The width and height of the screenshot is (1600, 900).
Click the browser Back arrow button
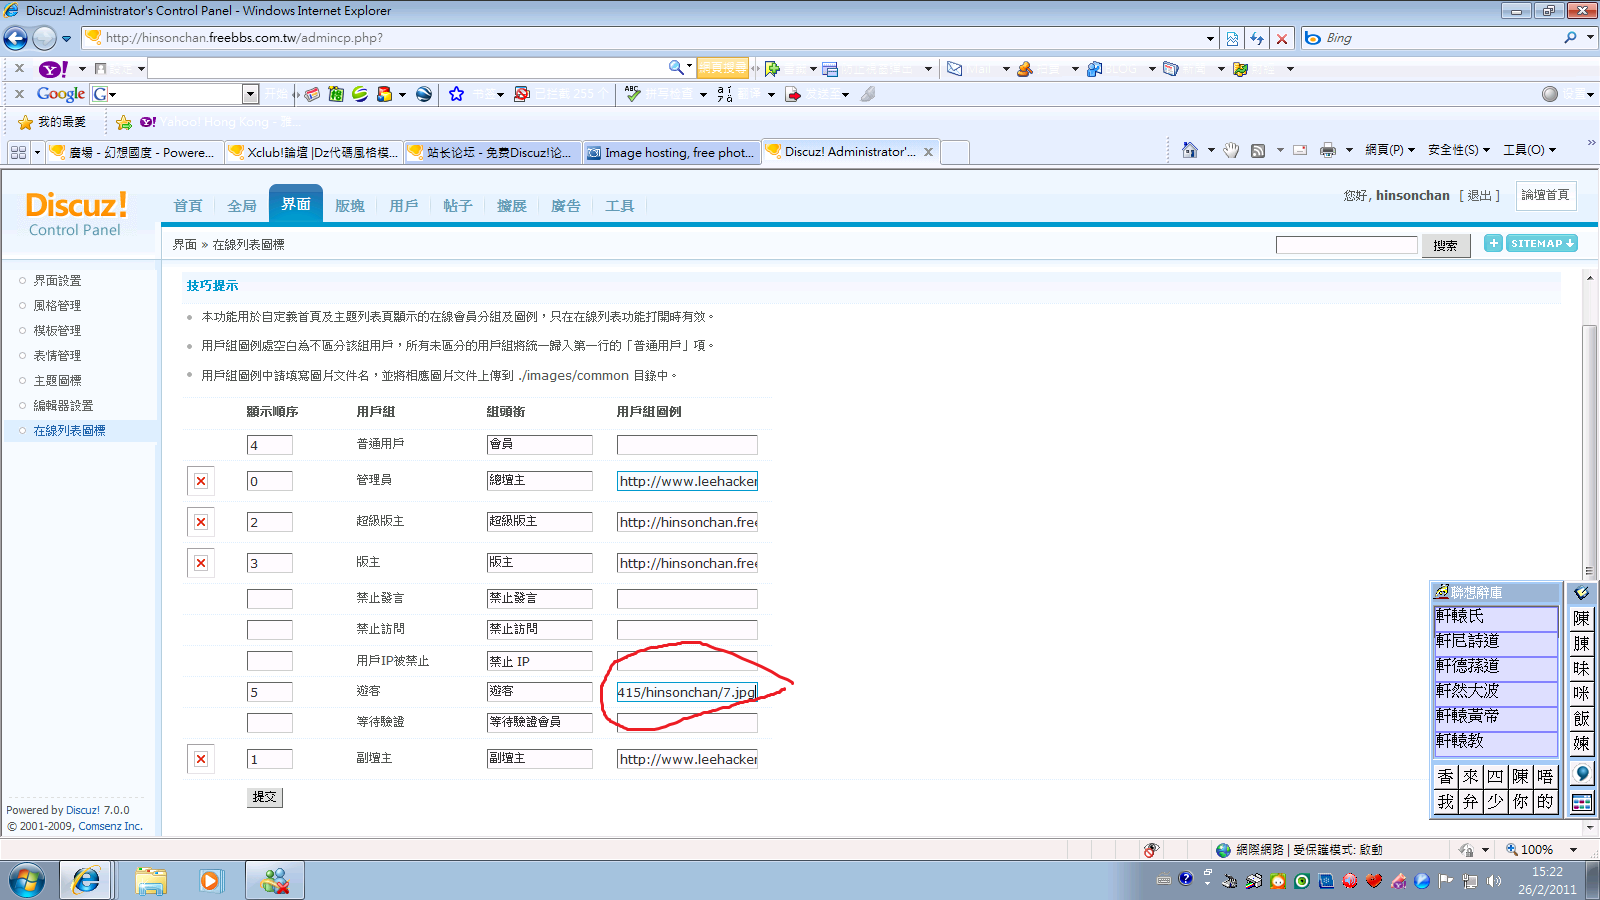16,38
